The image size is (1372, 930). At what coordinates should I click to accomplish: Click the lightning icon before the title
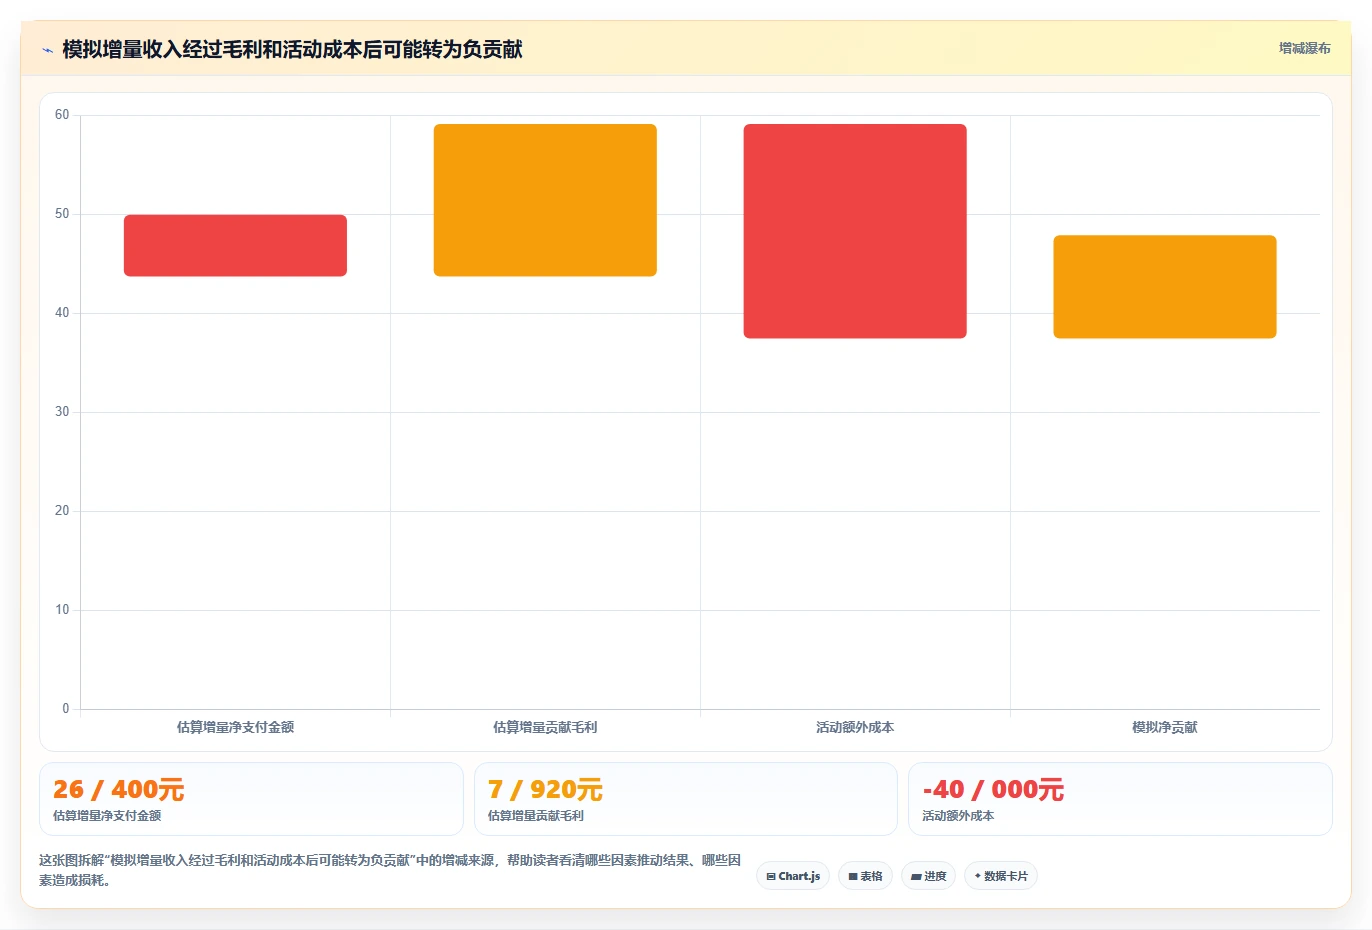[47, 50]
